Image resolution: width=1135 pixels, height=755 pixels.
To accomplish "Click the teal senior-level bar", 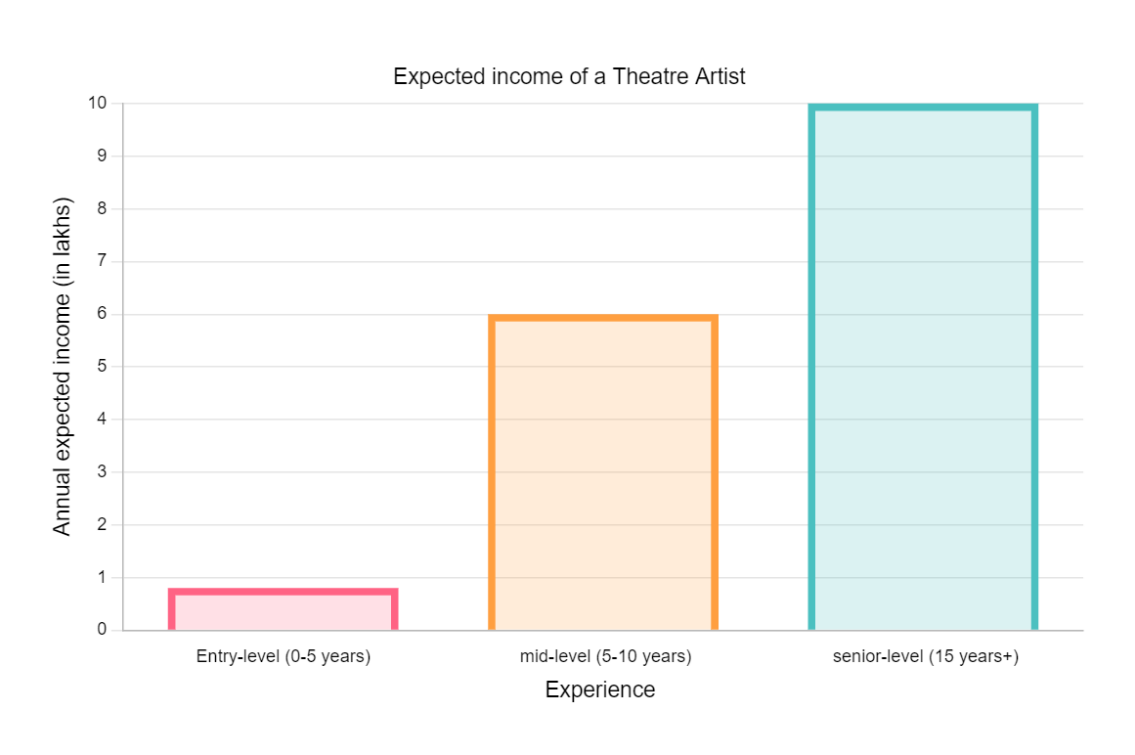I will (x=923, y=368).
